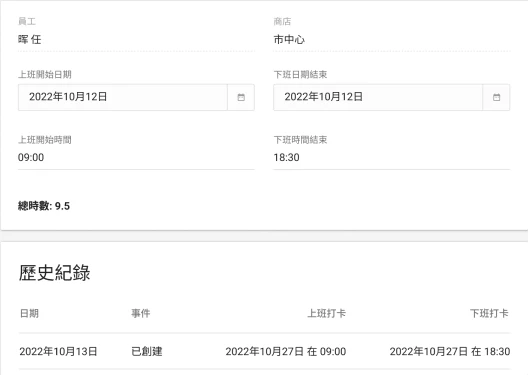Click the shift end date input field
Screen dimensions: 528x375
378,97
